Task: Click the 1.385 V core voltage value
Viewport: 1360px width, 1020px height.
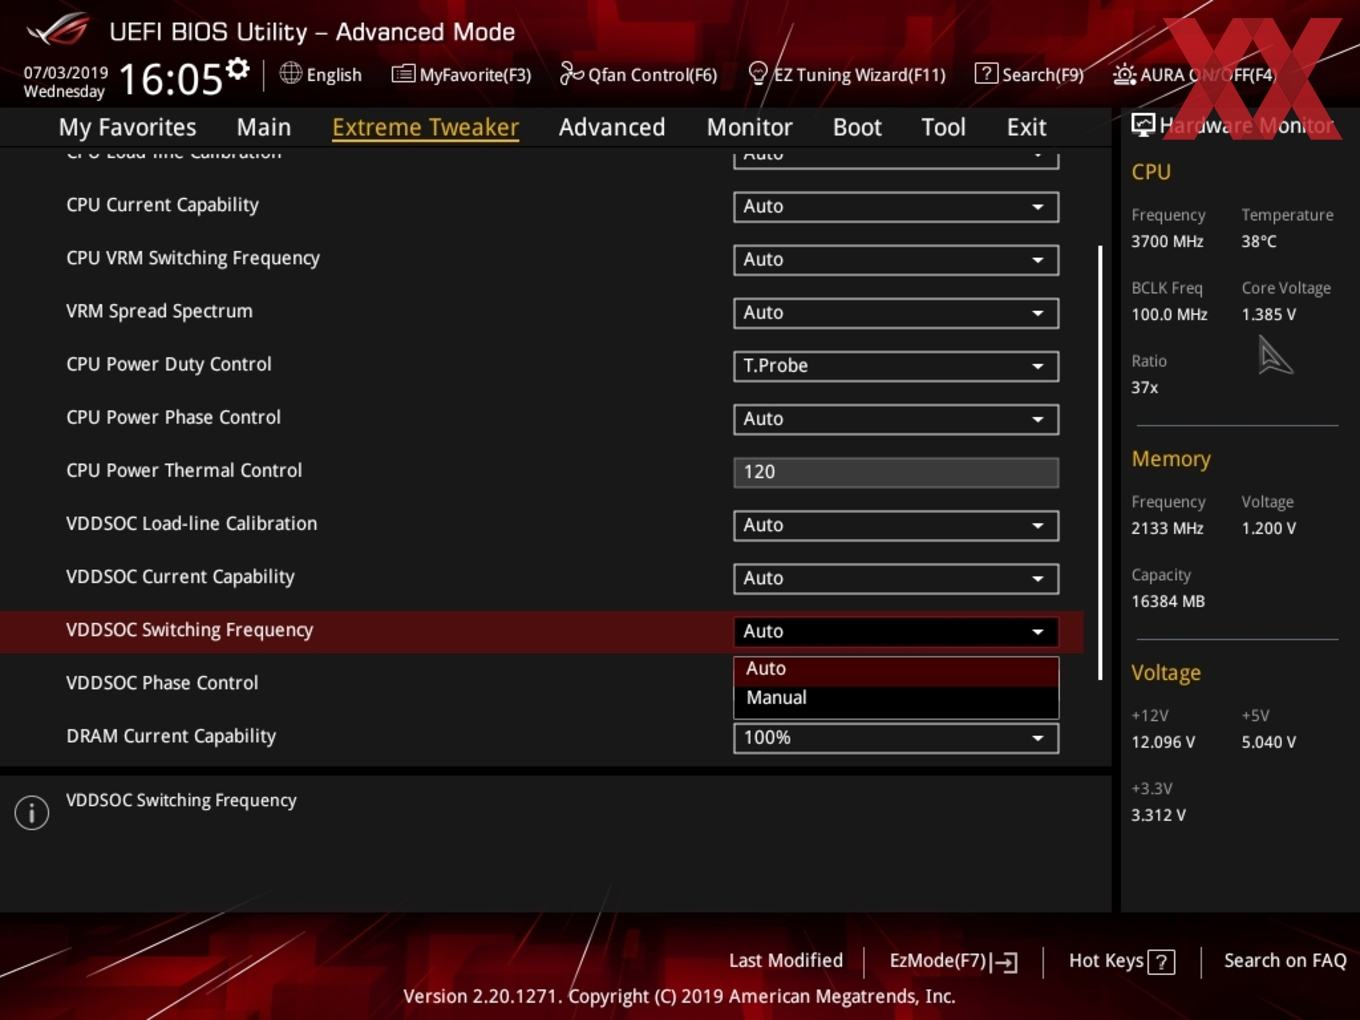Action: tap(1268, 314)
